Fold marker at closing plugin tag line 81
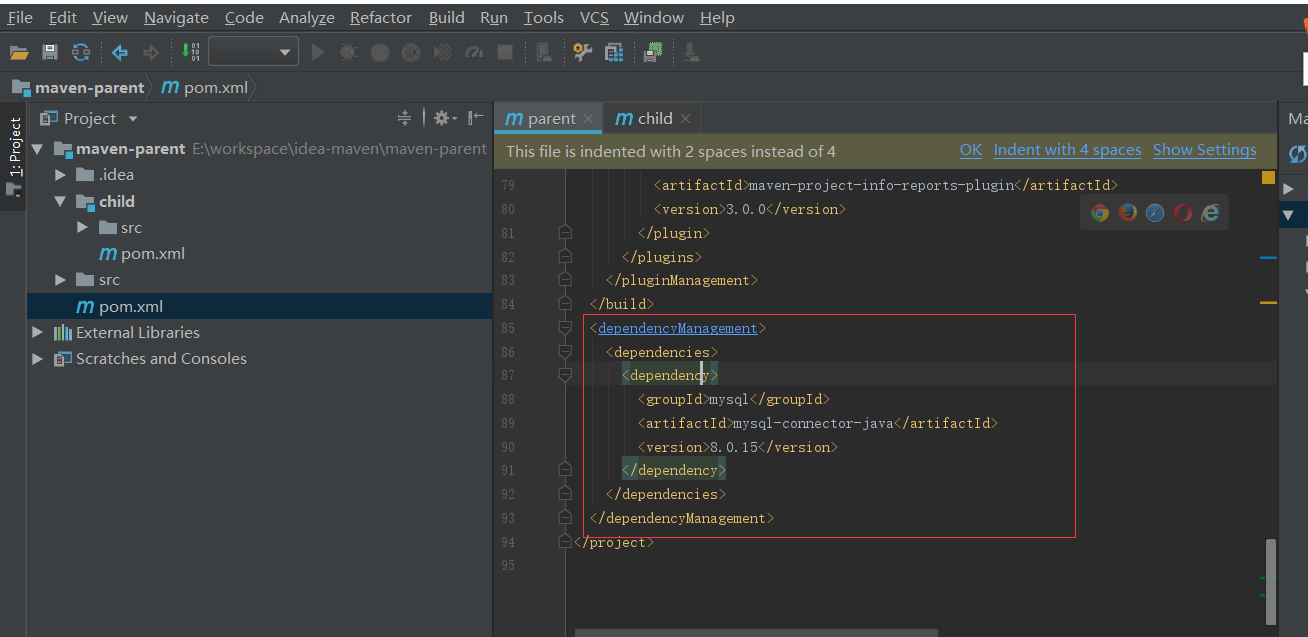The width and height of the screenshot is (1308, 637). (565, 233)
